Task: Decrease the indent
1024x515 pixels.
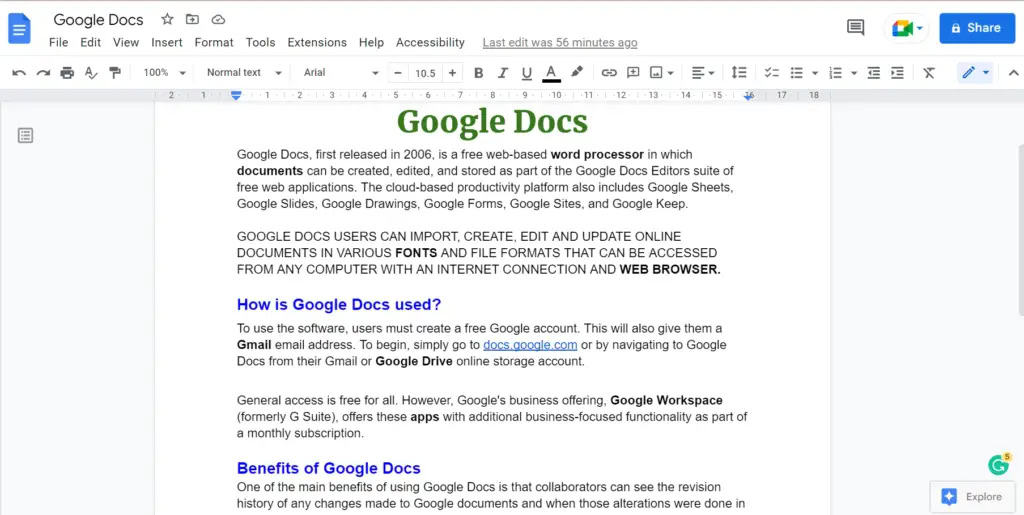Action: [874, 72]
